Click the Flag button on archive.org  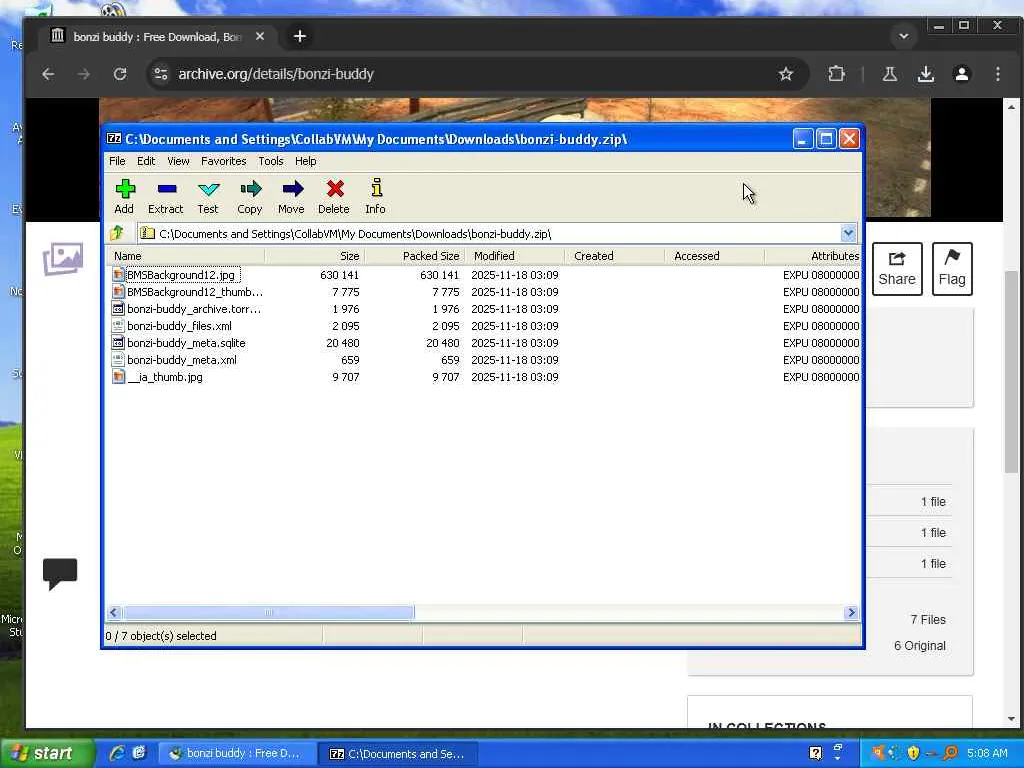coord(952,269)
